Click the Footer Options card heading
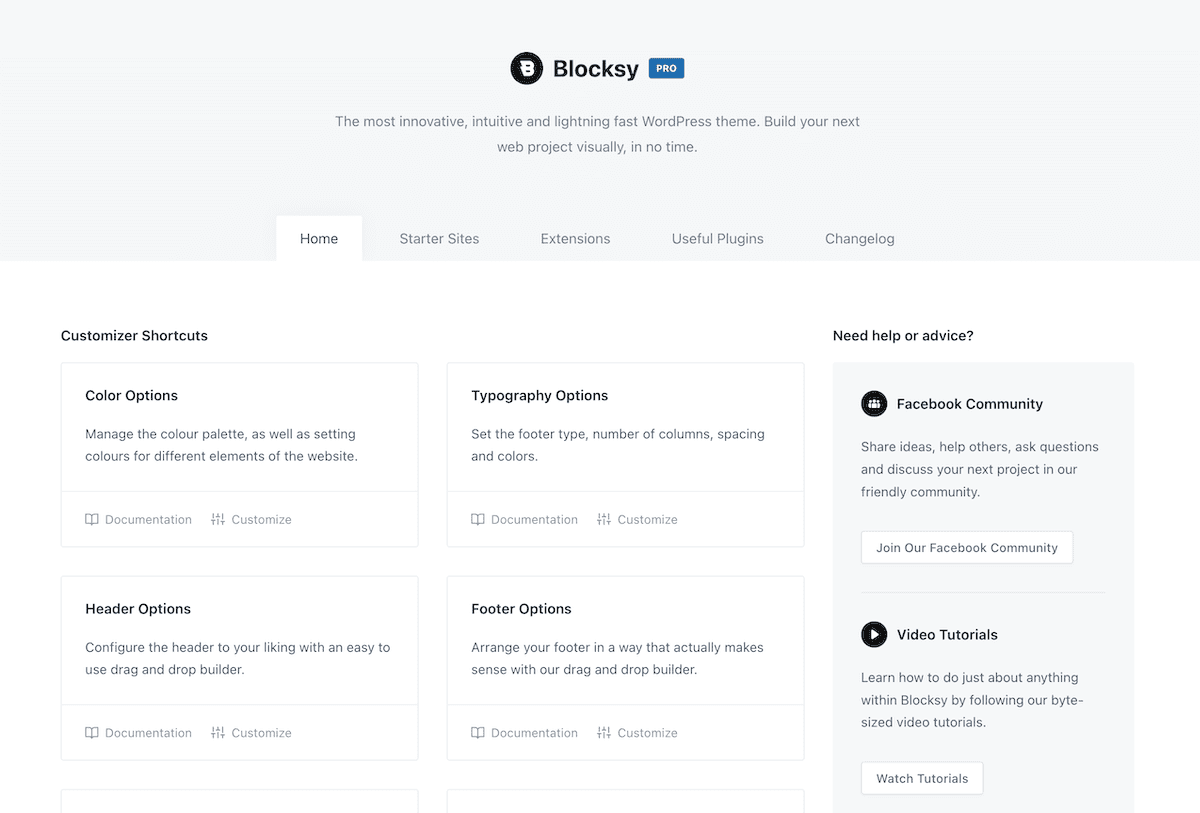This screenshot has height=813, width=1200. tap(521, 608)
